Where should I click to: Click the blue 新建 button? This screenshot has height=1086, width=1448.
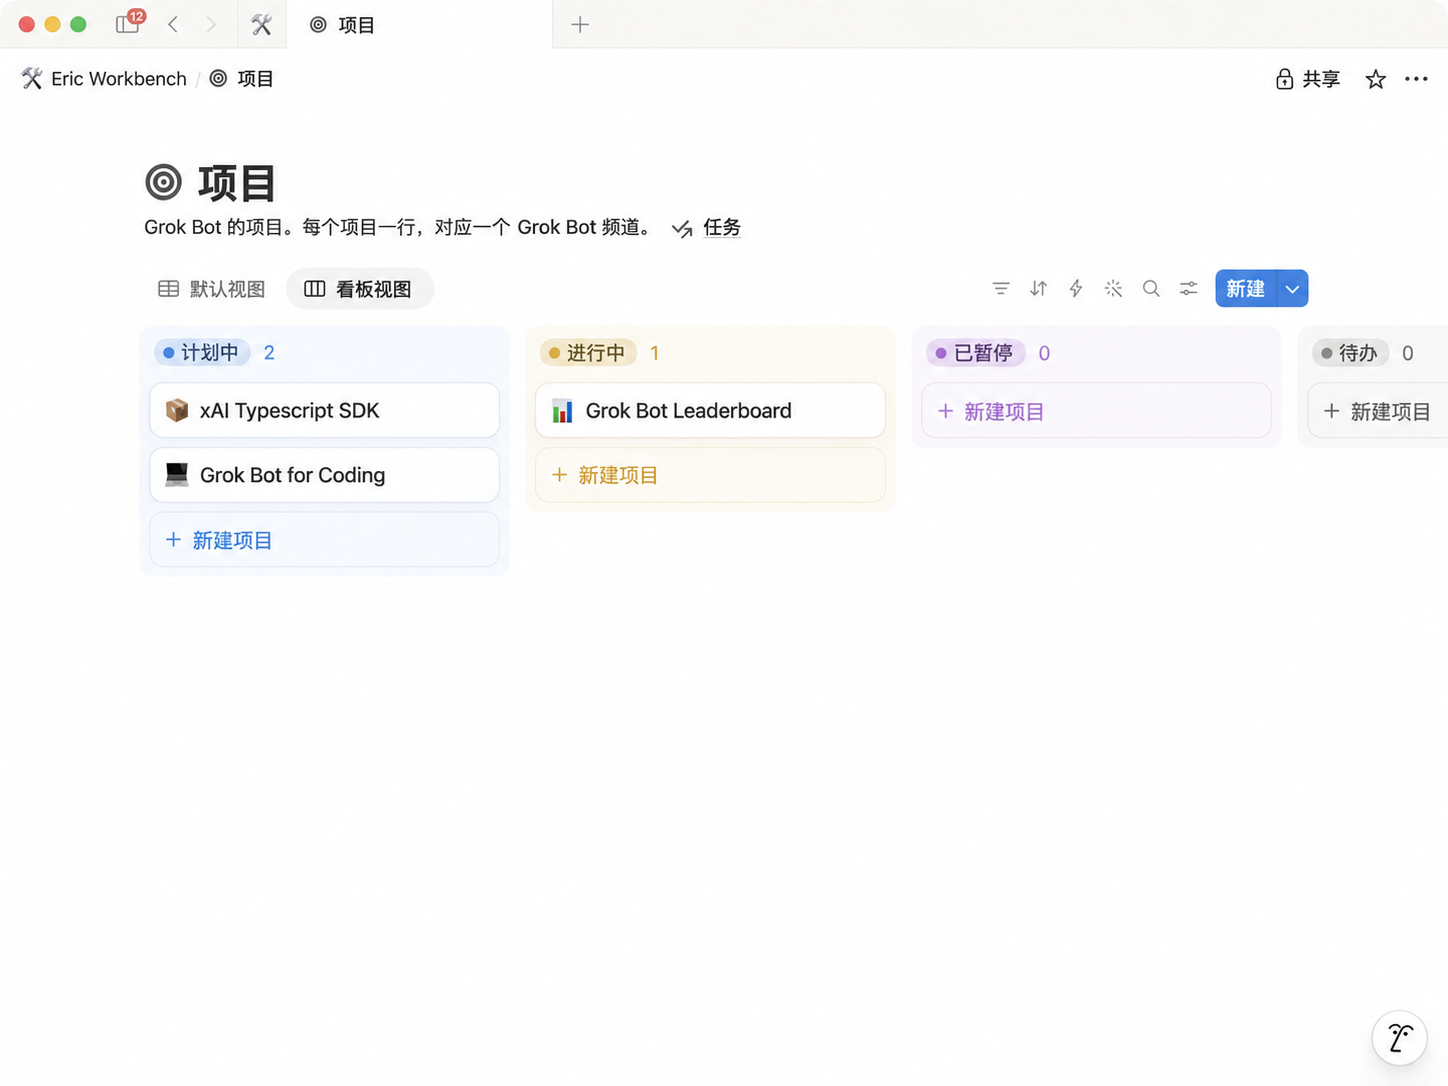(x=1246, y=289)
